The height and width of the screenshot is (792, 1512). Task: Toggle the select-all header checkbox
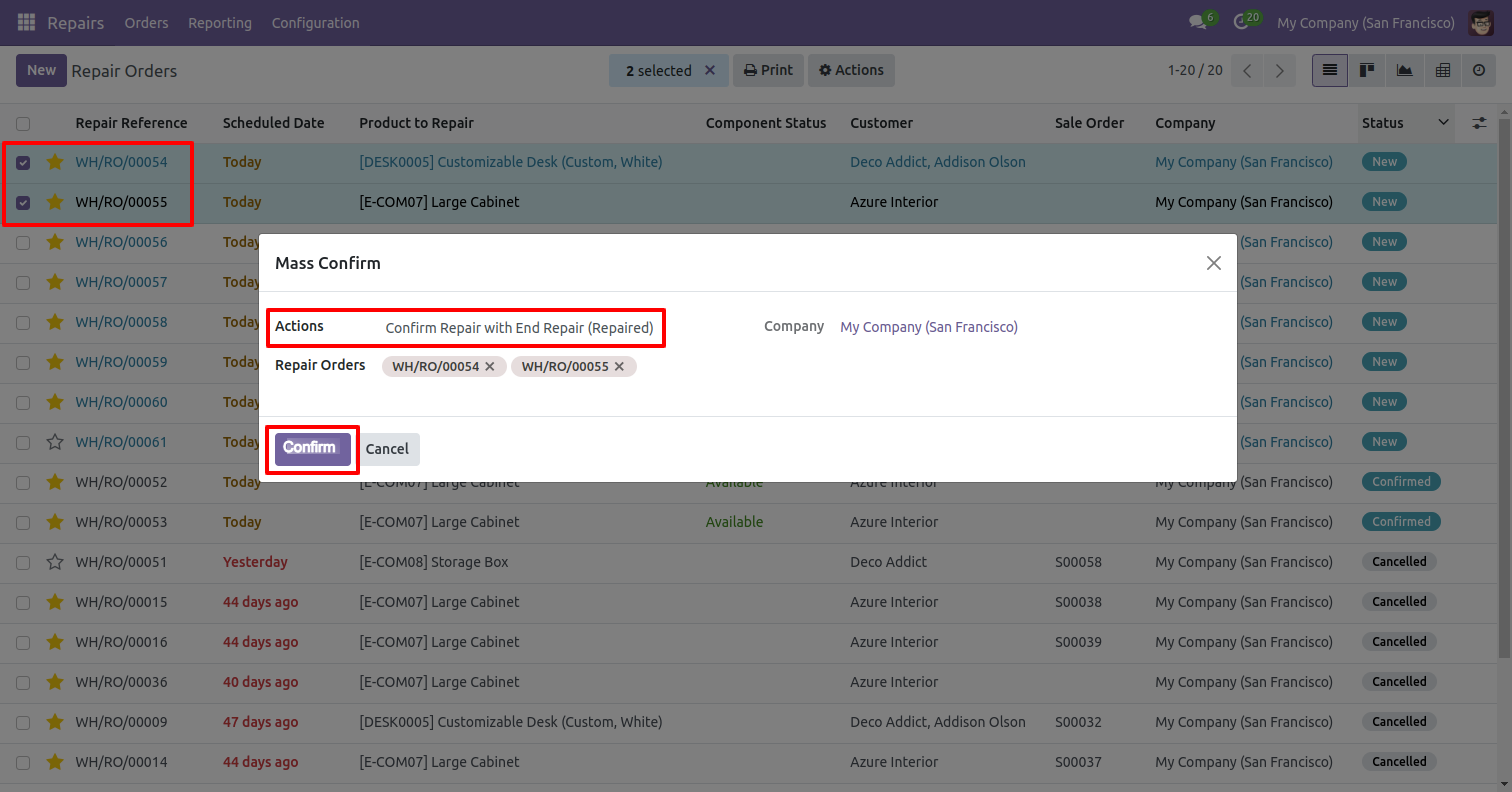[x=23, y=124]
